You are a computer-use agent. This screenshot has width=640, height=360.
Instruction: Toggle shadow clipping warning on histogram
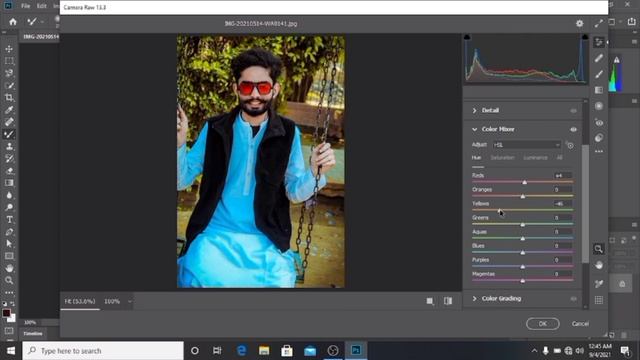click(467, 37)
